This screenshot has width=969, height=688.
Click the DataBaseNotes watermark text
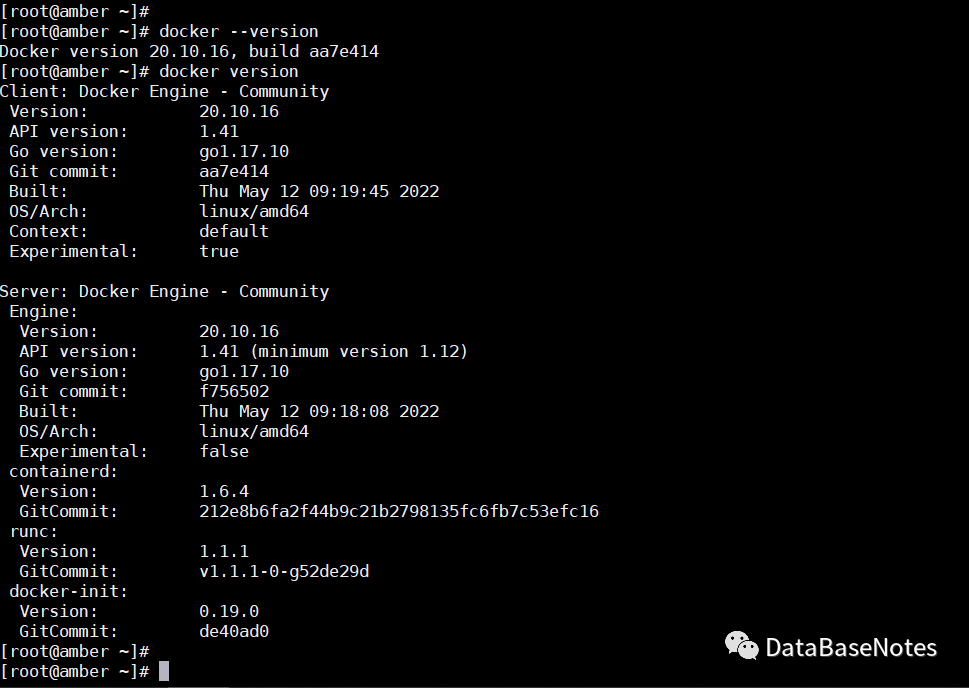[x=851, y=648]
